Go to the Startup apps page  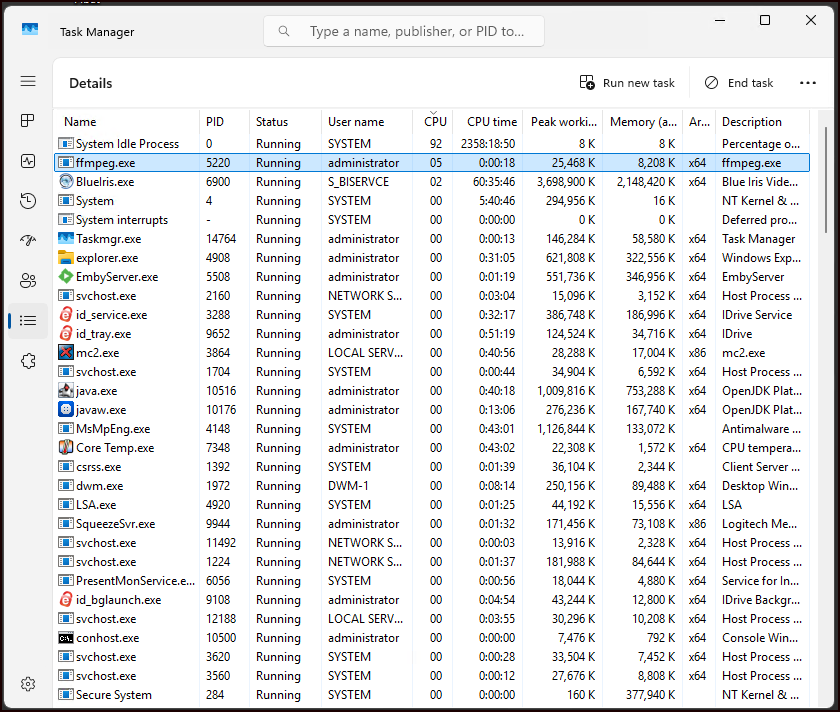(x=28, y=241)
